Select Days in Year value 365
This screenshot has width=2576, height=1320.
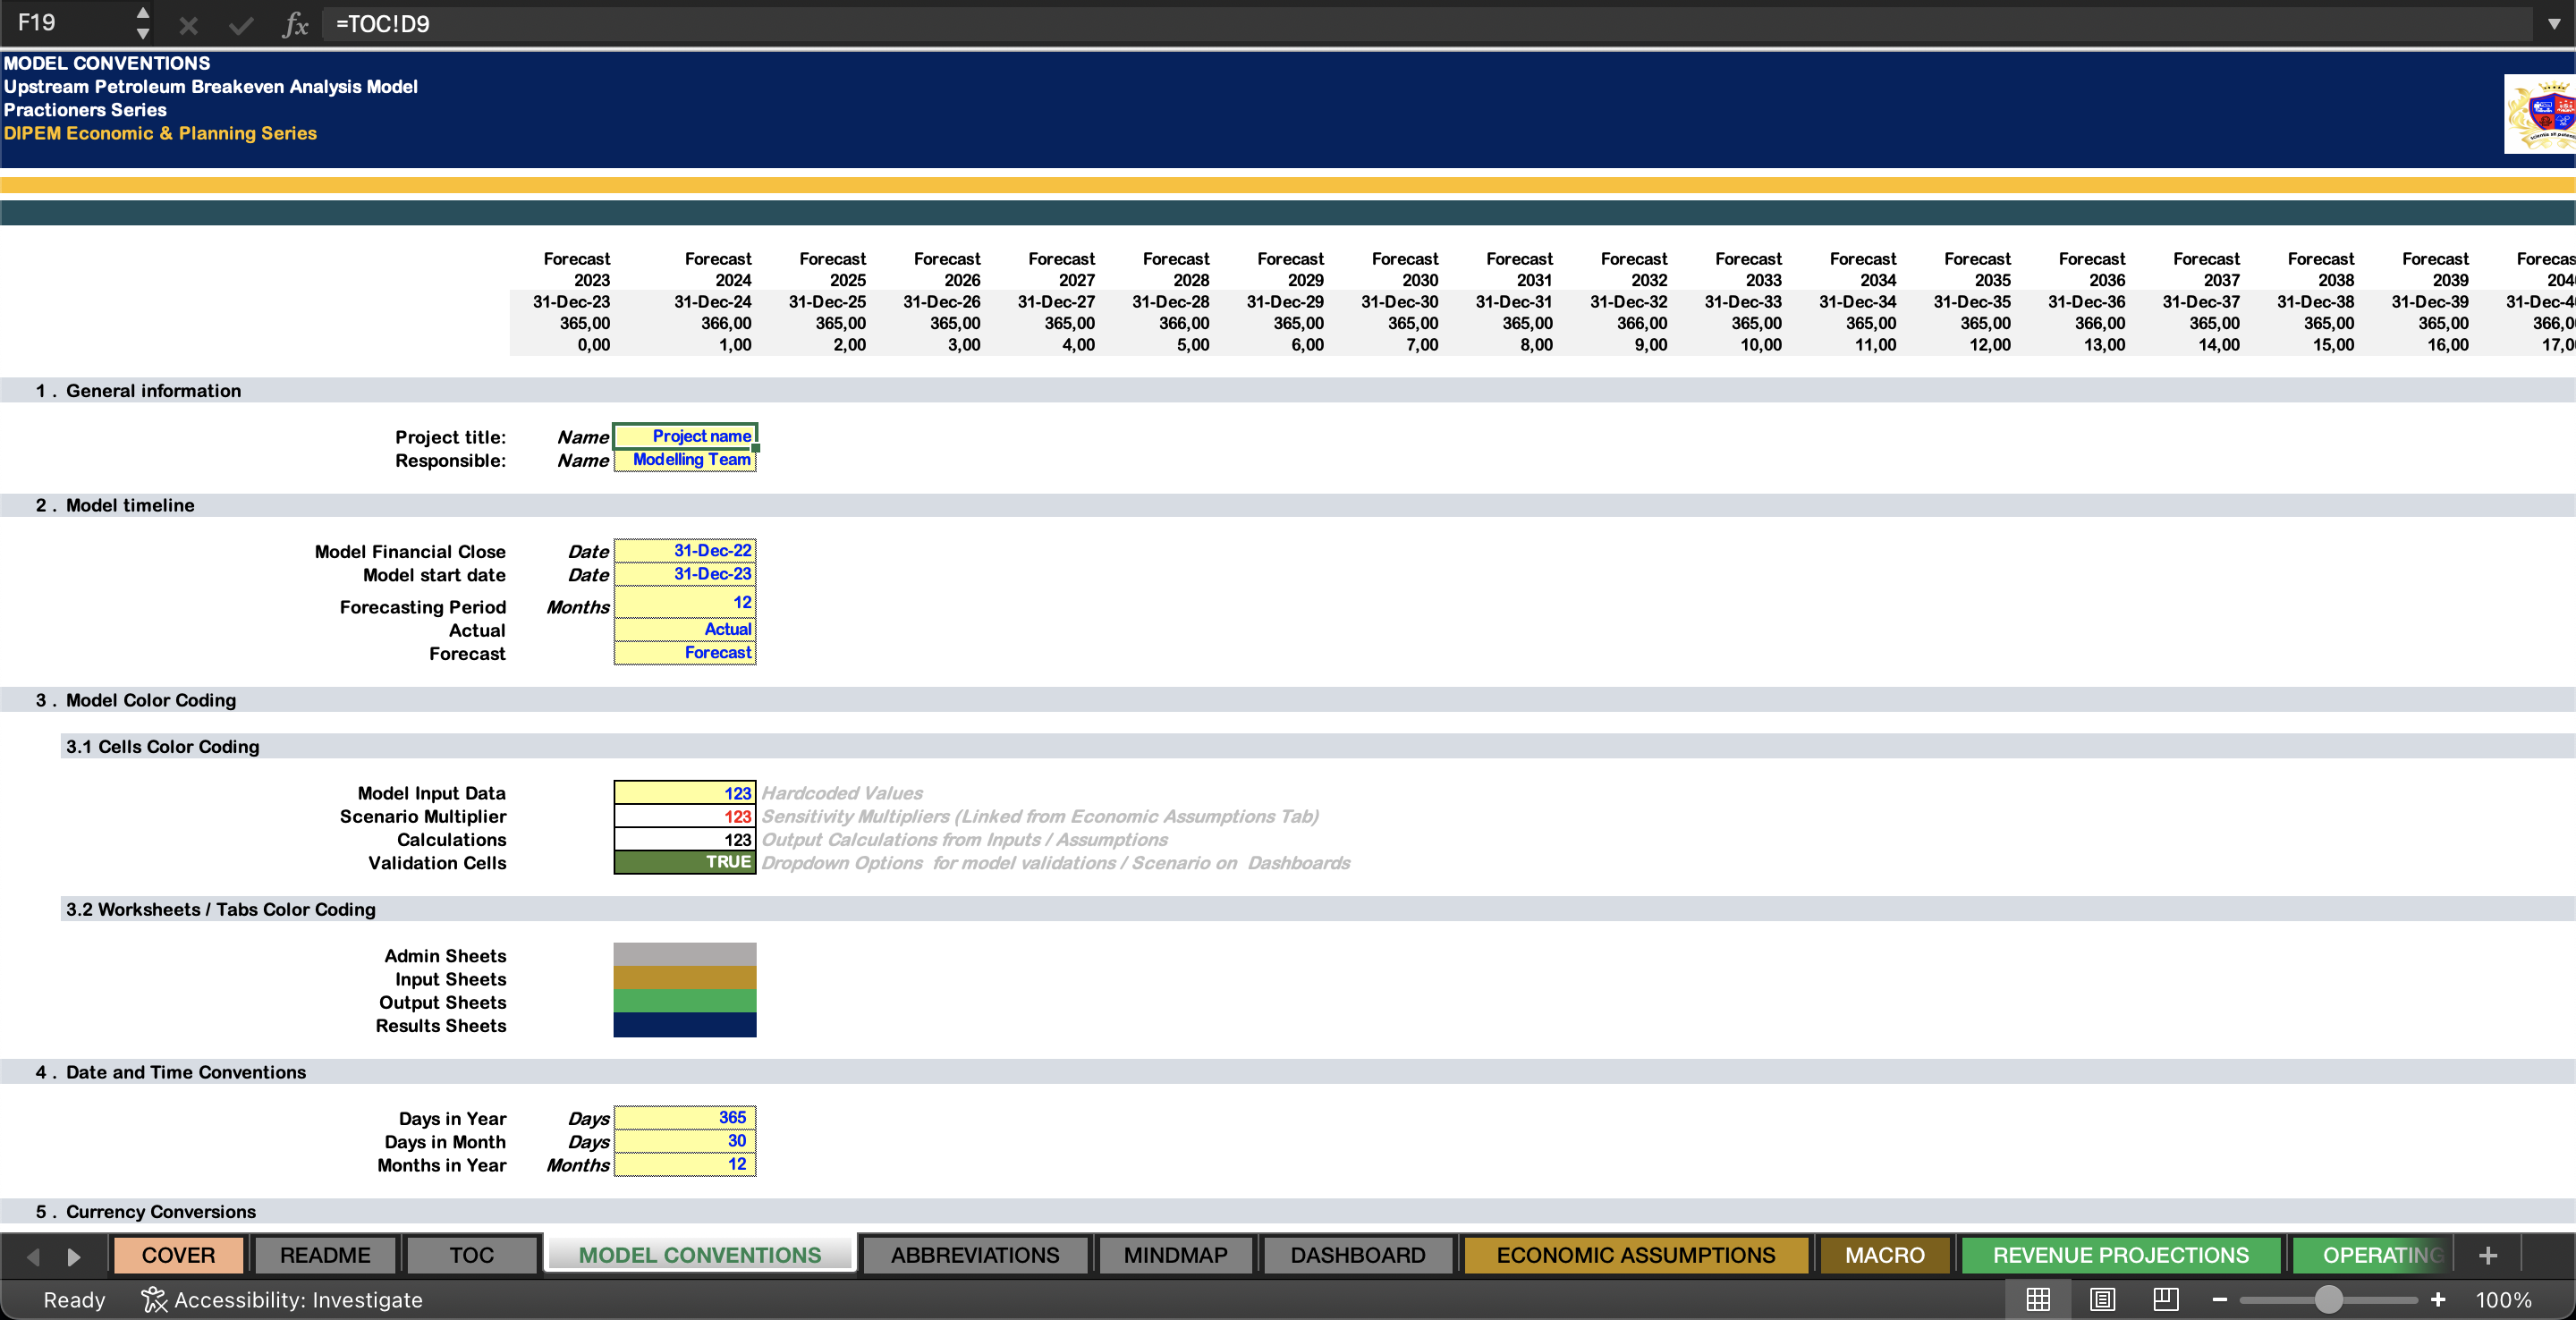(x=685, y=1118)
